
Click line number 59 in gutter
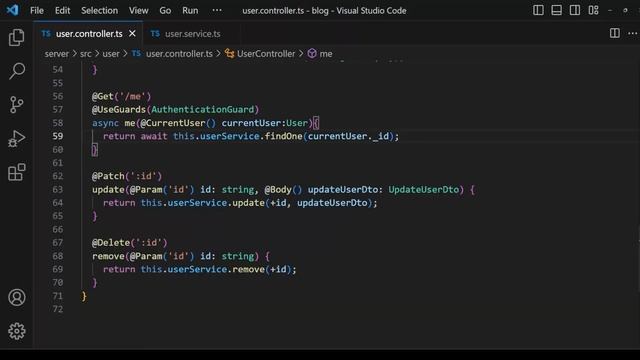[x=58, y=136]
